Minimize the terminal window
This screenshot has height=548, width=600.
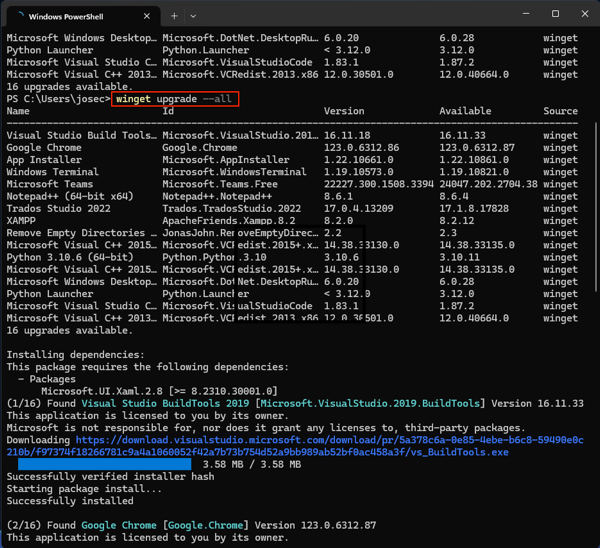point(526,14)
